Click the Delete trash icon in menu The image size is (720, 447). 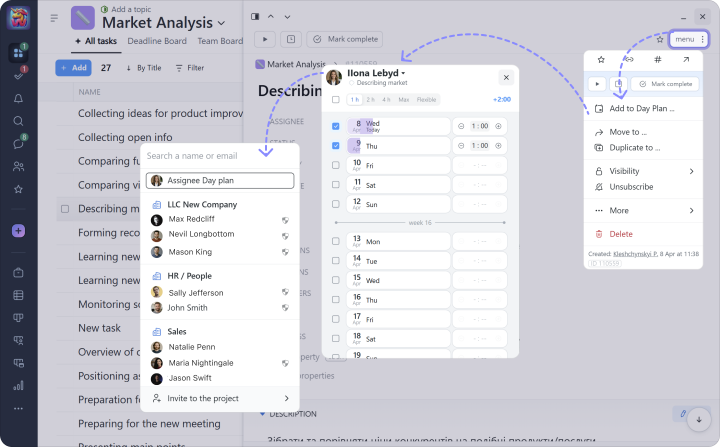pos(599,234)
